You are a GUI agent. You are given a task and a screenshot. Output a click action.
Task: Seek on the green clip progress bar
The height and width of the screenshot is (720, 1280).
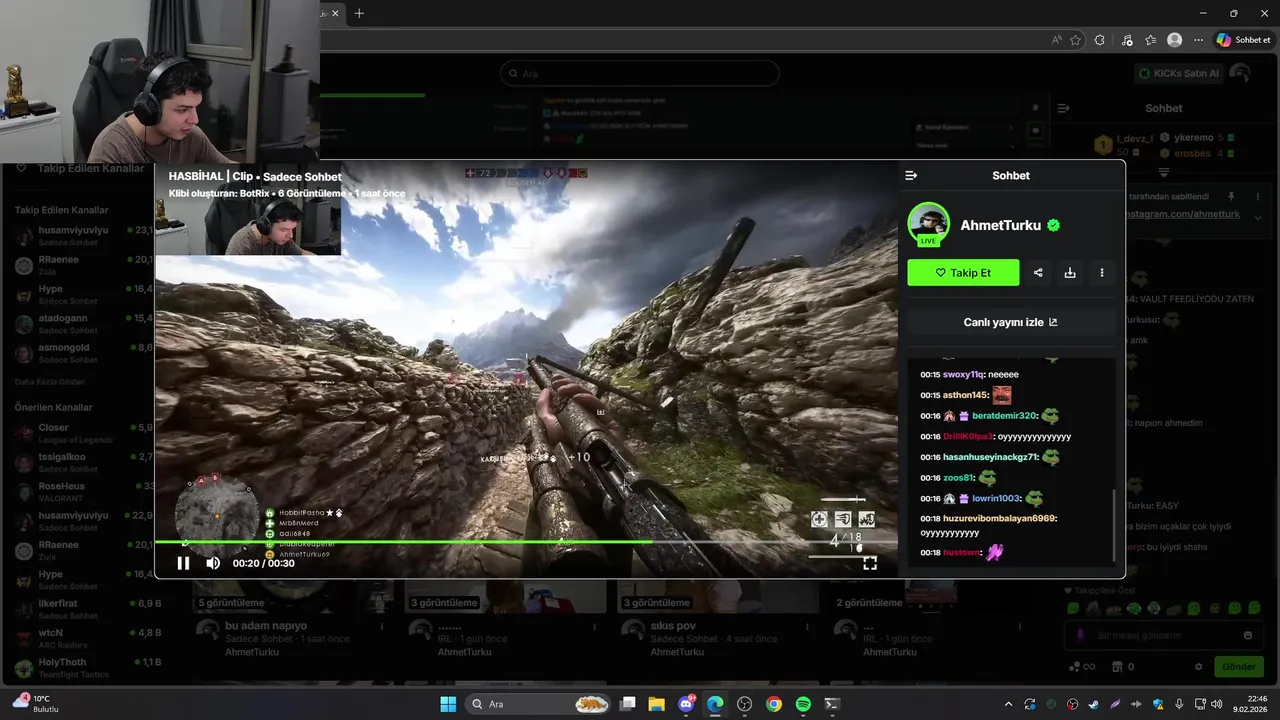pos(526,542)
